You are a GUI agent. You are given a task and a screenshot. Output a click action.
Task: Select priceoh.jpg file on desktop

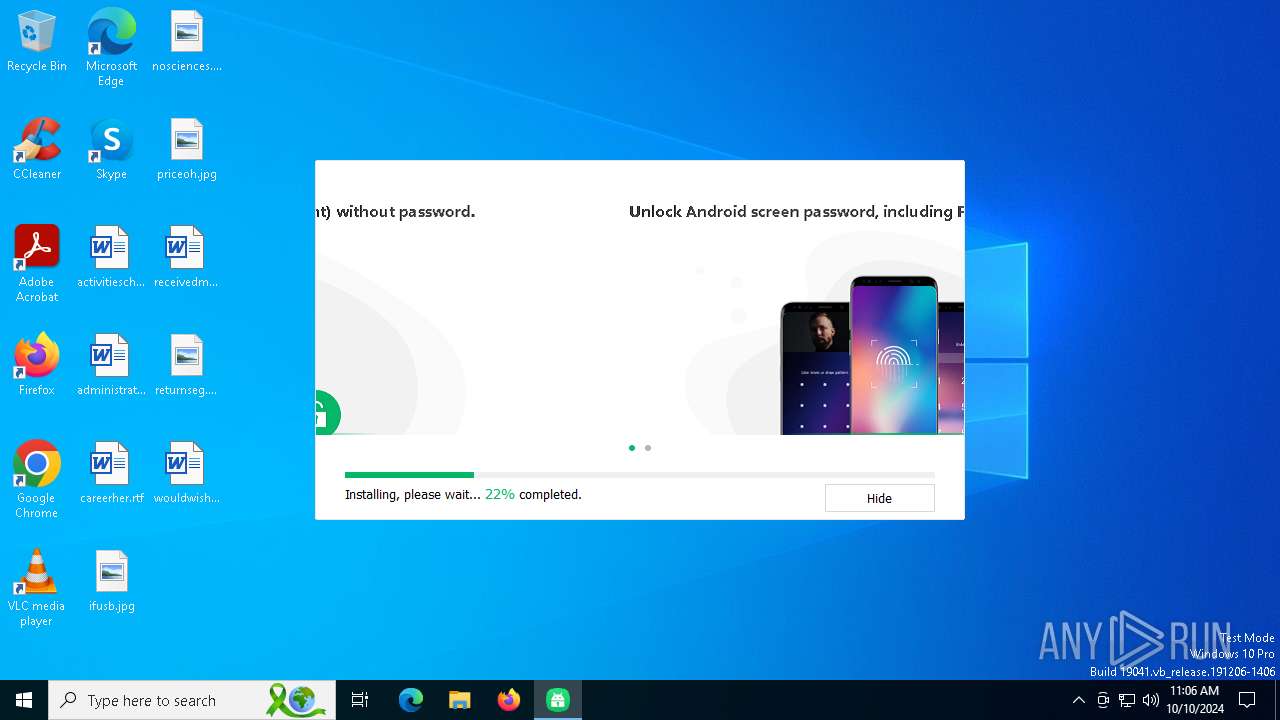[187, 150]
